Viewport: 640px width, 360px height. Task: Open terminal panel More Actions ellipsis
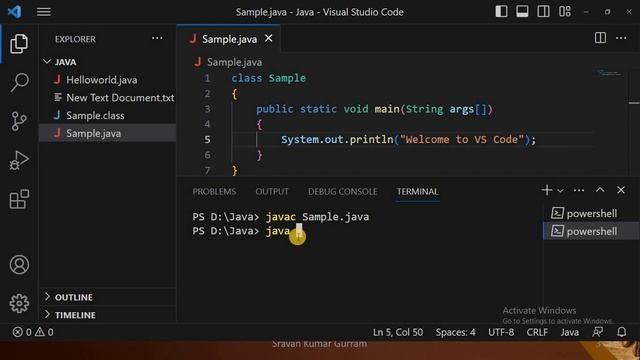point(579,190)
